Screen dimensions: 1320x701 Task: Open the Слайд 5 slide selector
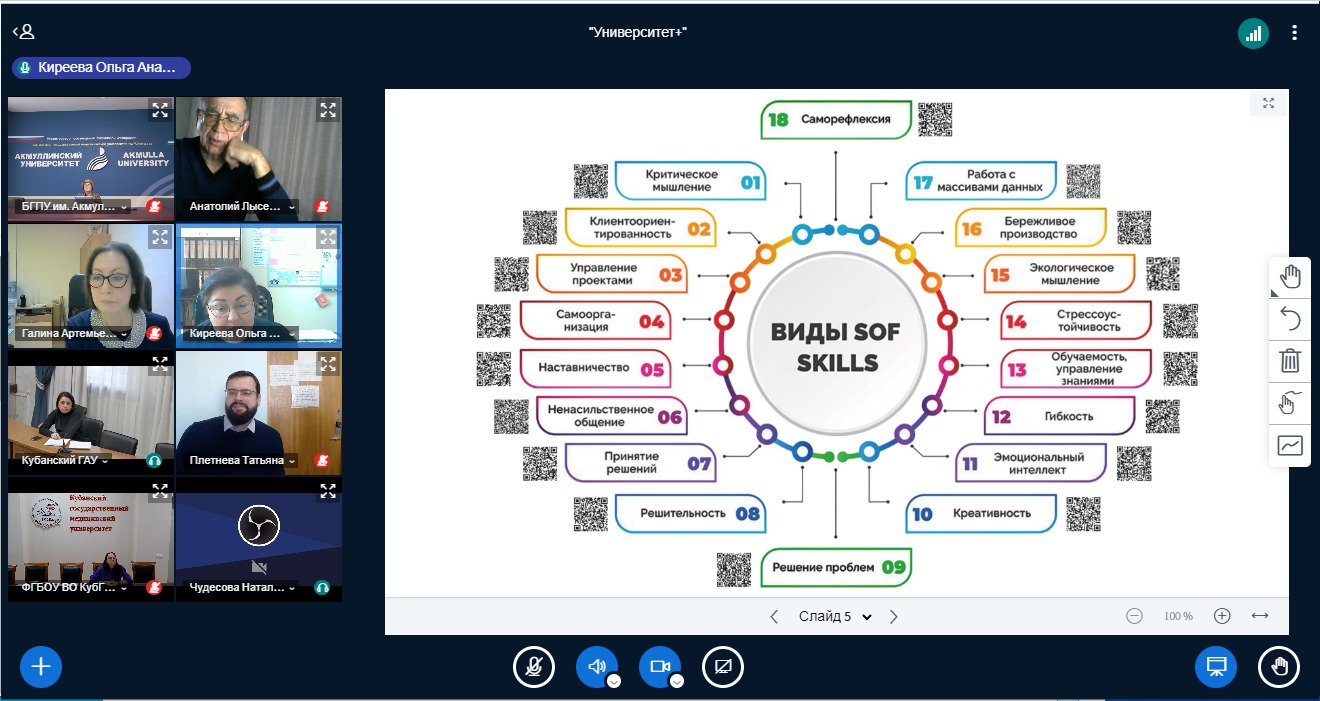834,617
